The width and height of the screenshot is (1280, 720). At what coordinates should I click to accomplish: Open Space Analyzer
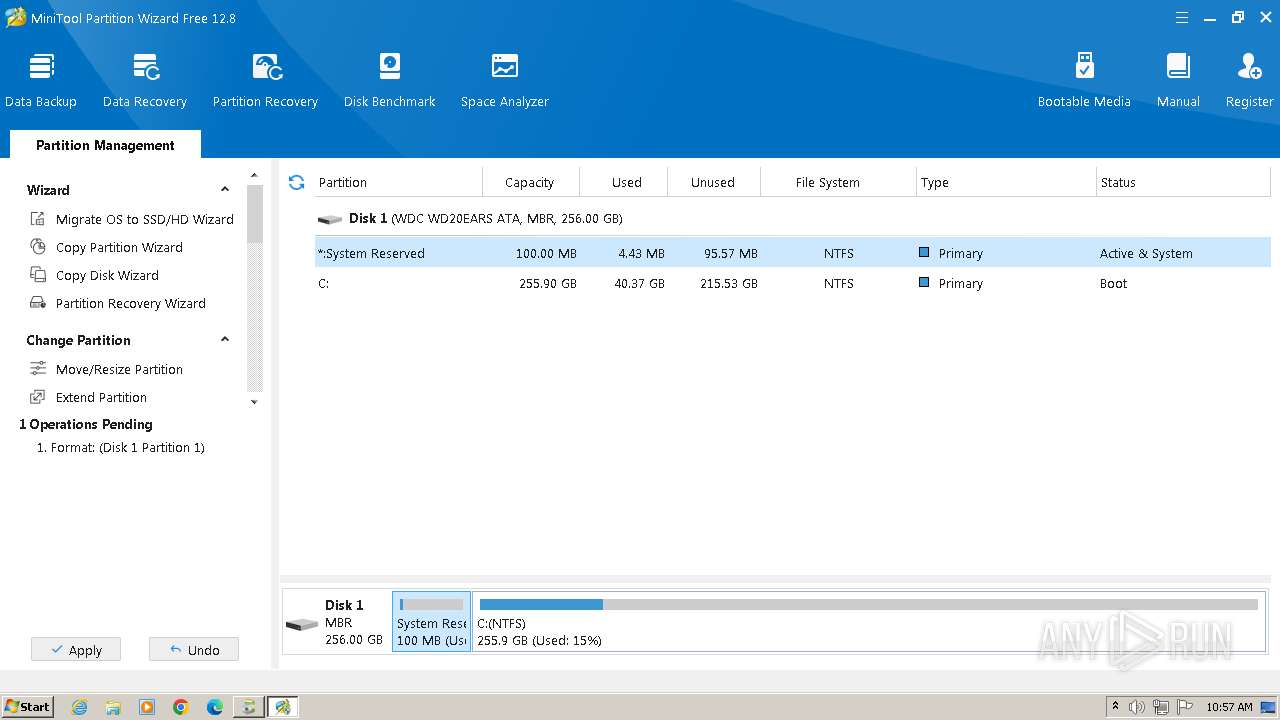[504, 80]
